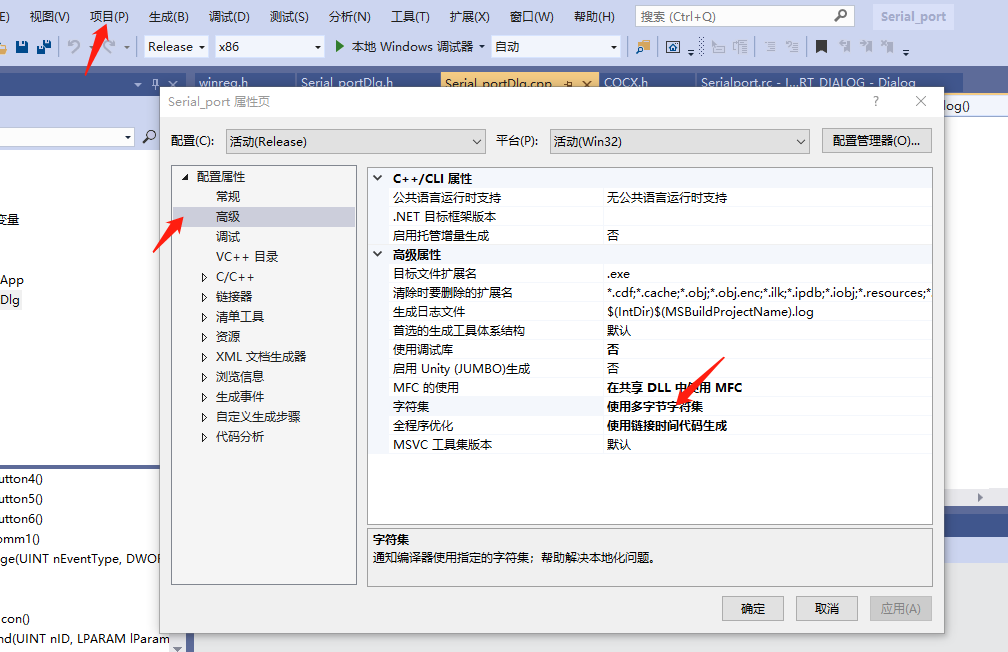
Task: Switch to the Serialport.rc Dialog tab
Action: click(808, 82)
